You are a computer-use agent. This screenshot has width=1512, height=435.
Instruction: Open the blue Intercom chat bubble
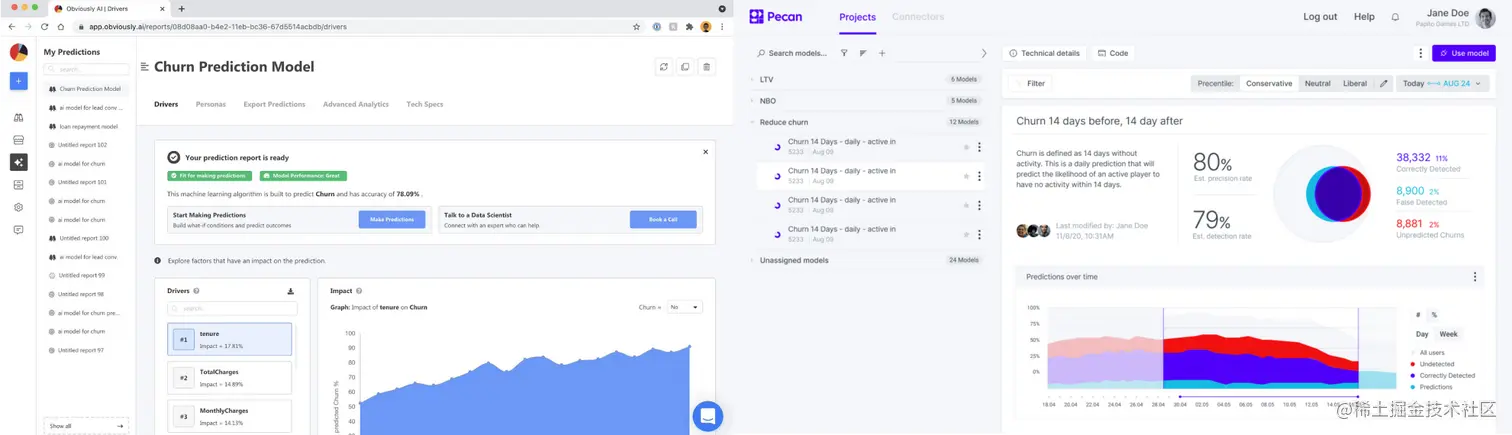pos(707,416)
